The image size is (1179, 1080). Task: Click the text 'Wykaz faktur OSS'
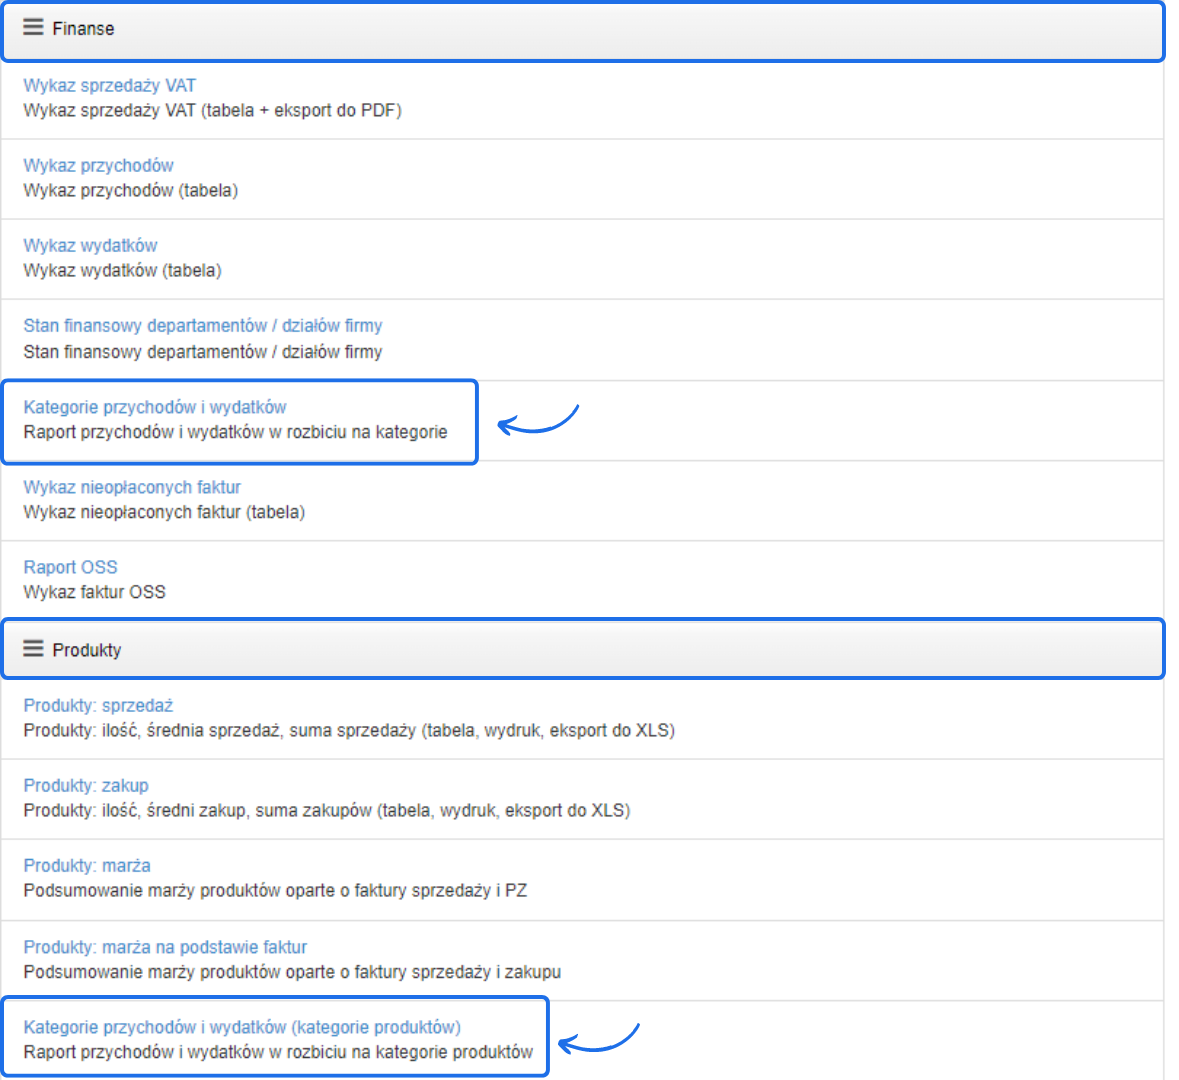(x=95, y=593)
